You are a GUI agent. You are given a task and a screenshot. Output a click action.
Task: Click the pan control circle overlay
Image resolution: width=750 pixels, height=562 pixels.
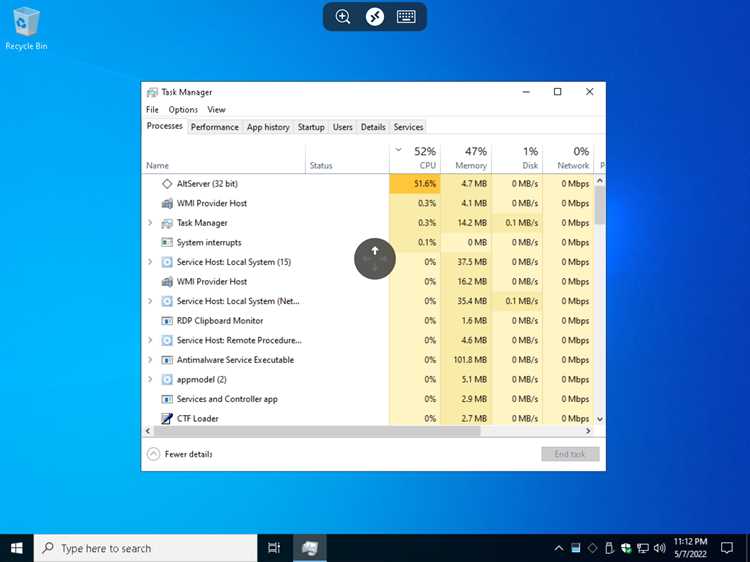point(375,259)
